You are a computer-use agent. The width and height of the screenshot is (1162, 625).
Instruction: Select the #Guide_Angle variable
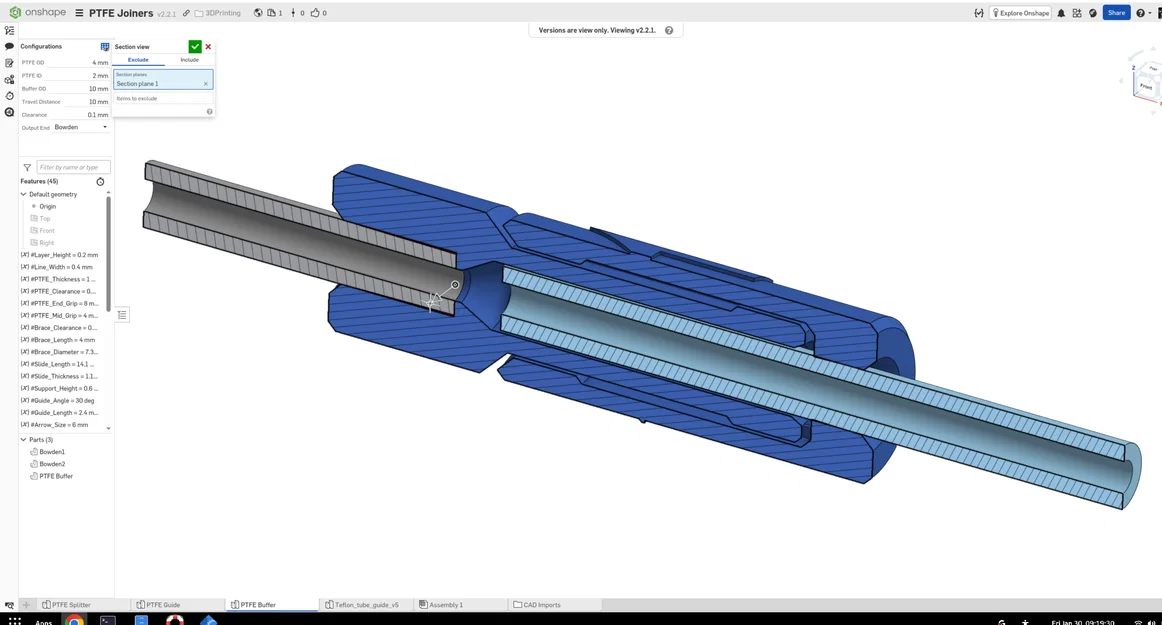58,400
